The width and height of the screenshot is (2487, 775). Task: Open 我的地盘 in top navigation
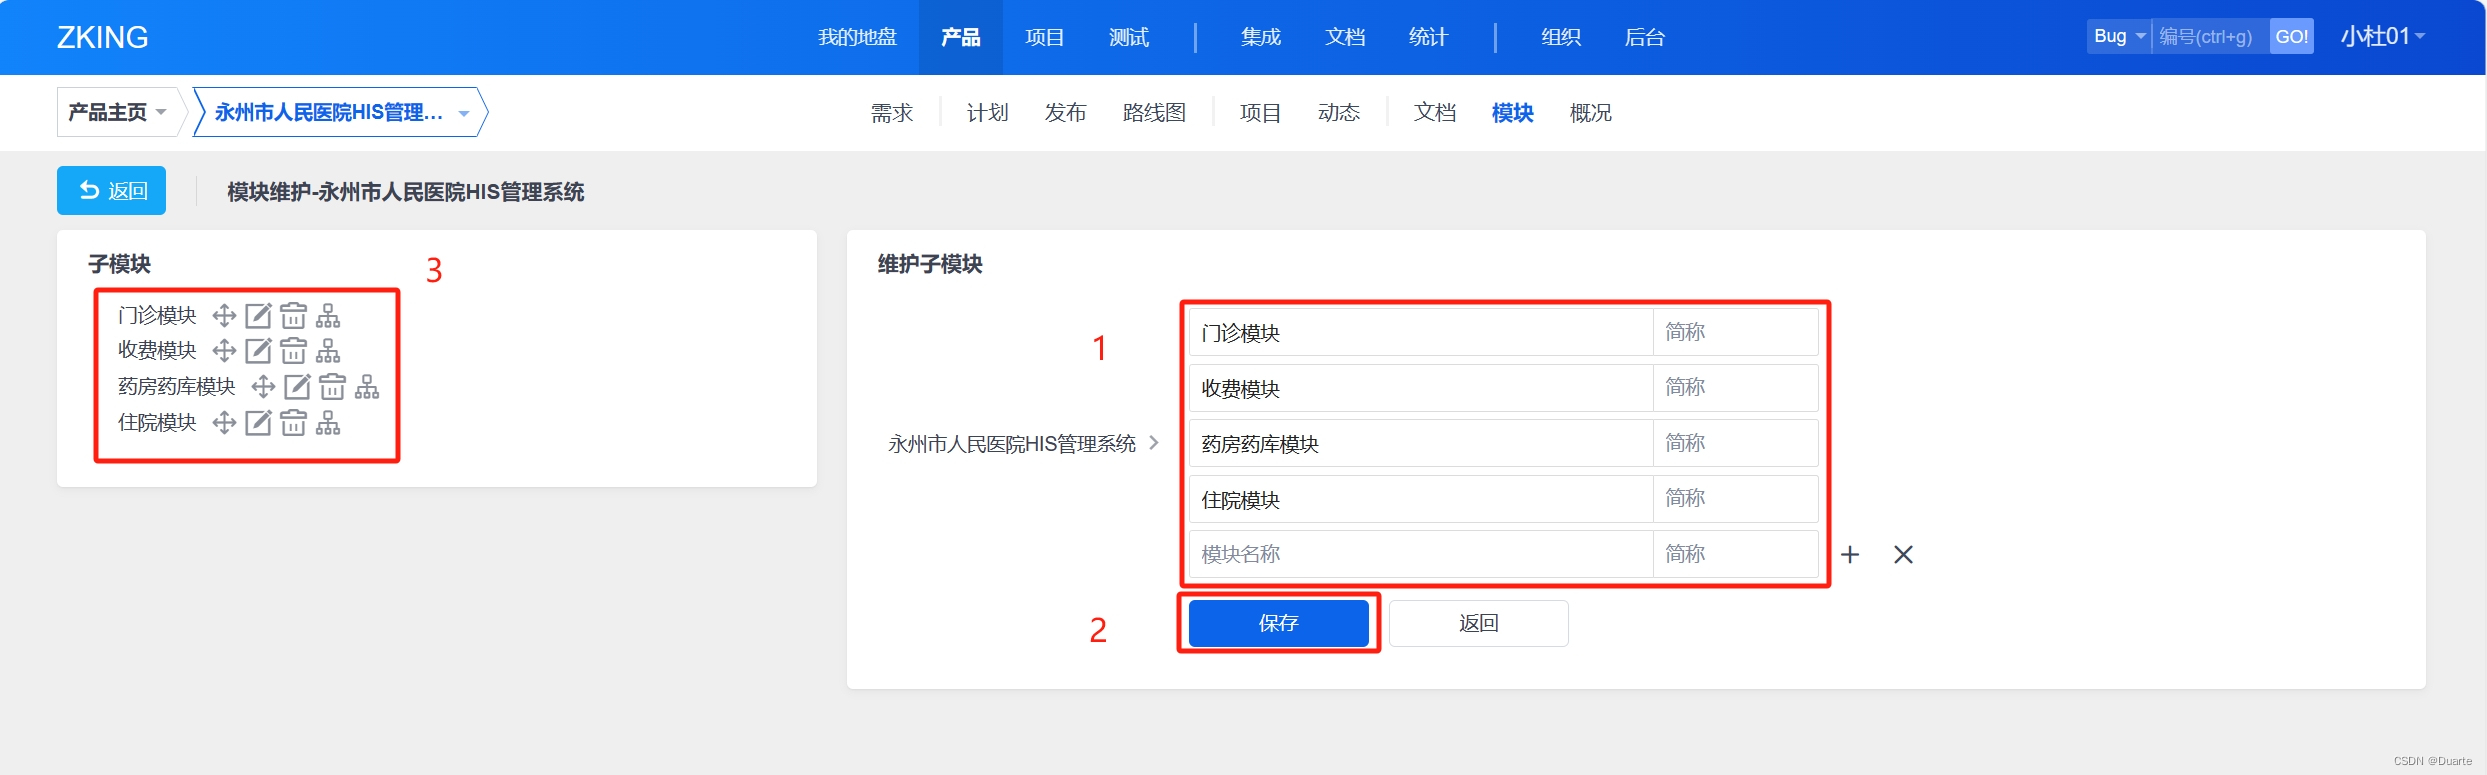point(857,37)
